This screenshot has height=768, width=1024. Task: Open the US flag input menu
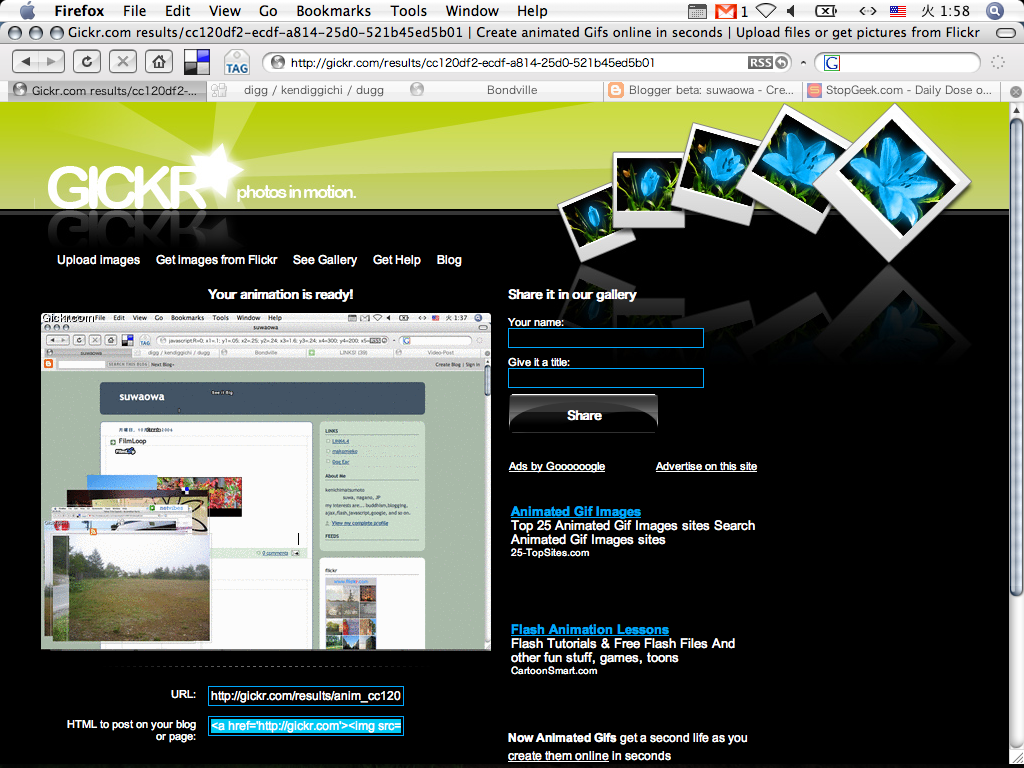tap(898, 11)
